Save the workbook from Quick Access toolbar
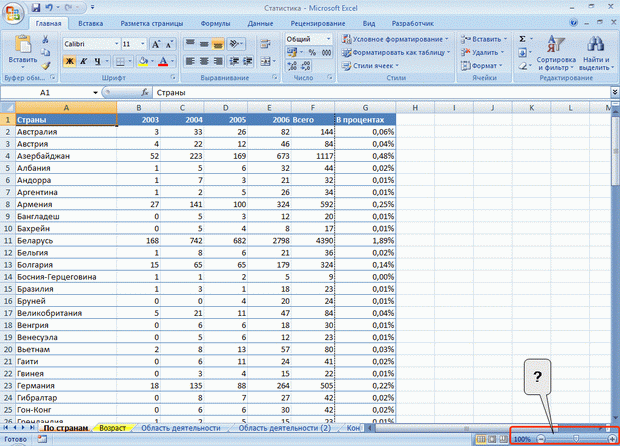 pyautogui.click(x=36, y=8)
